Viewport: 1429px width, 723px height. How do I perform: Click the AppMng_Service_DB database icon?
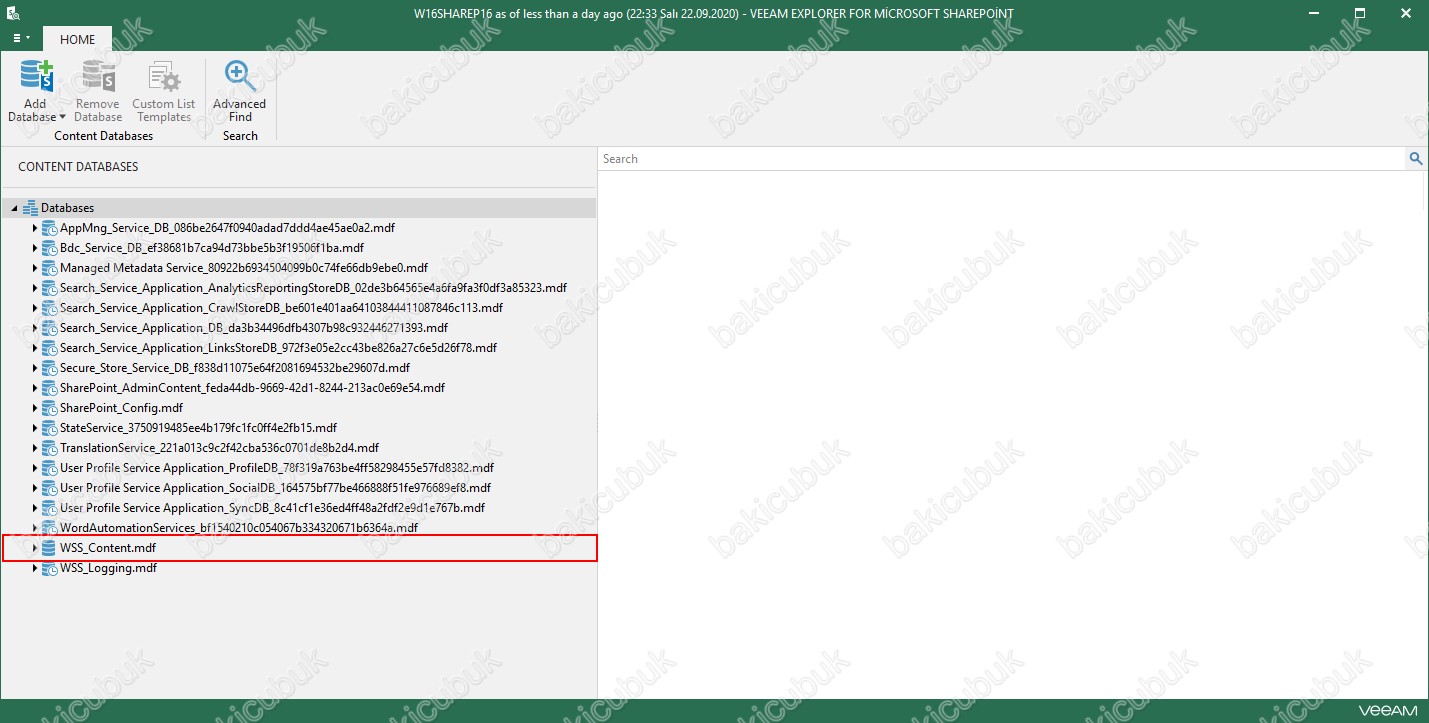point(49,228)
